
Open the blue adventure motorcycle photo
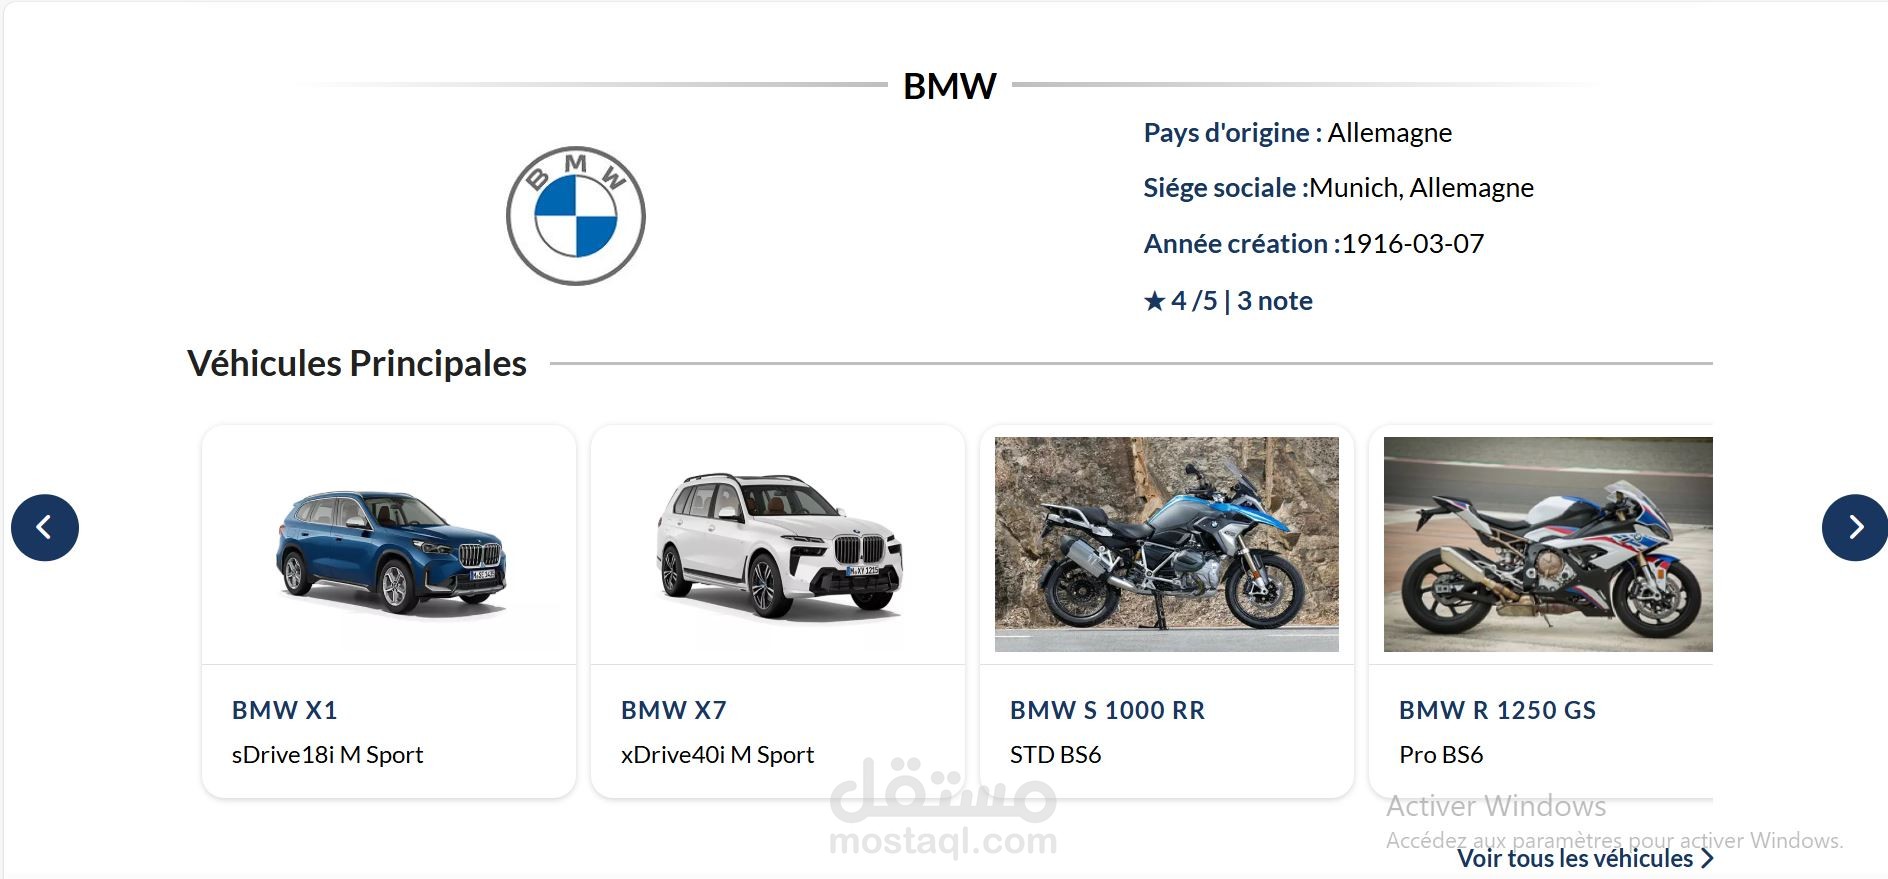point(1167,544)
